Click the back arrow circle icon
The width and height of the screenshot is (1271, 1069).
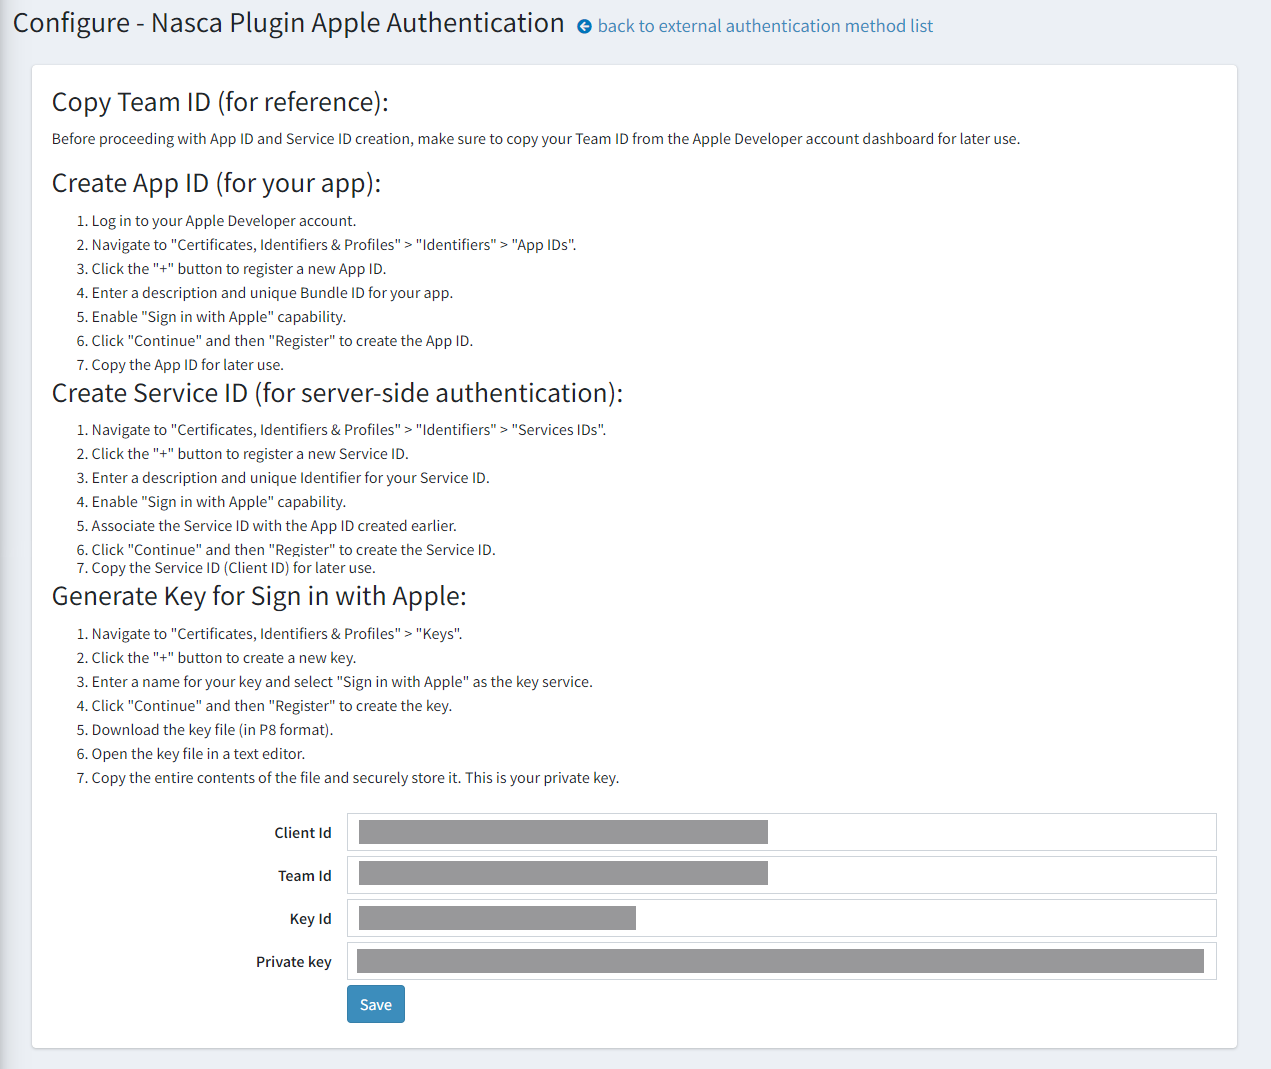click(x=584, y=27)
